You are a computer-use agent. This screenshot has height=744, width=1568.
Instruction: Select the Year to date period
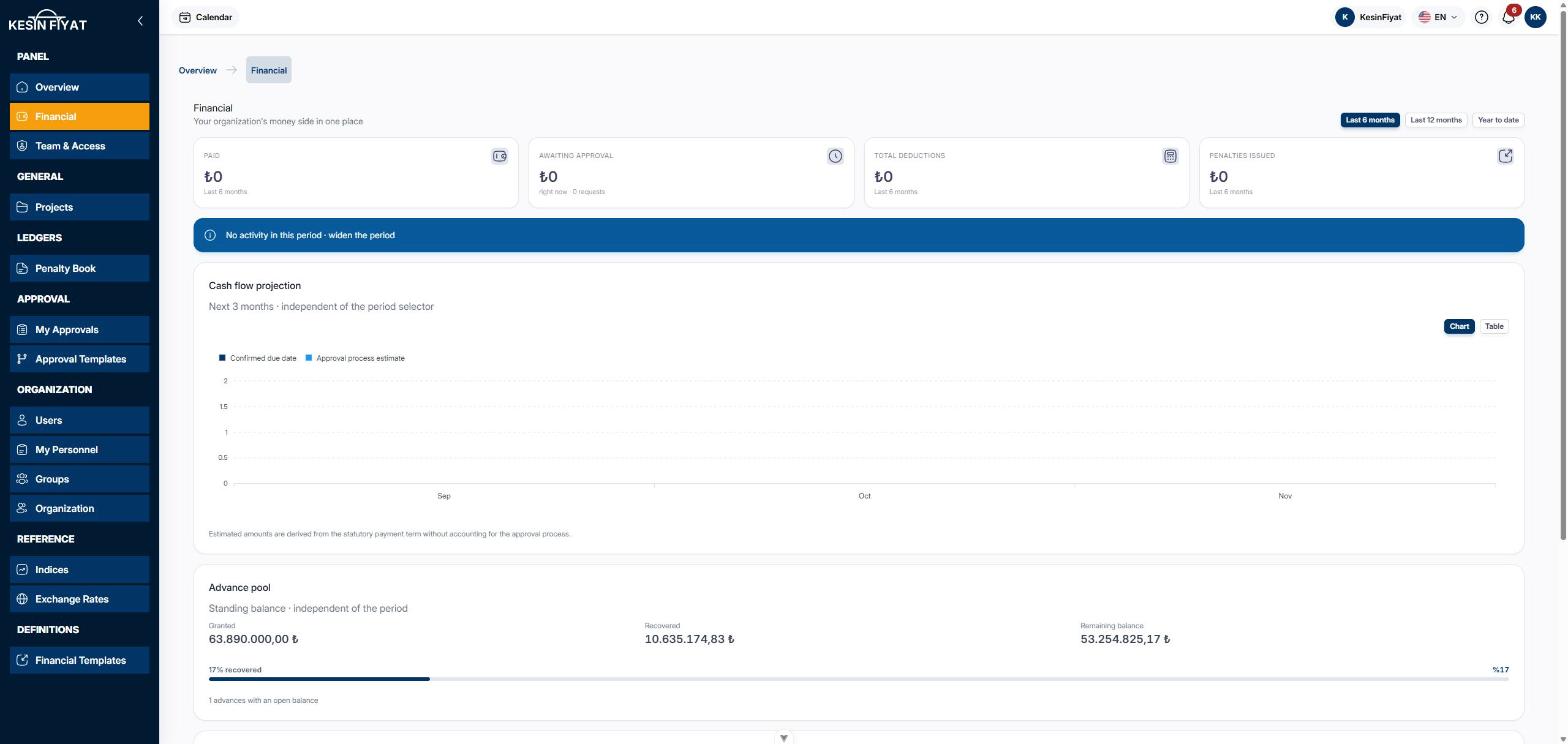[1498, 120]
